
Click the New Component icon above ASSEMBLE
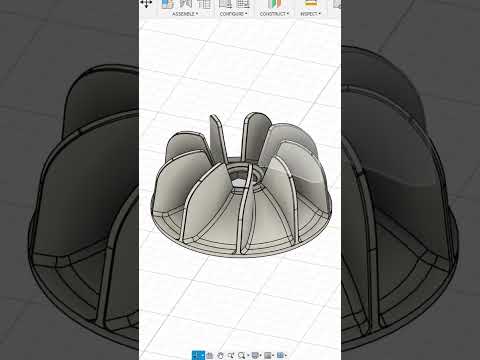point(168,4)
